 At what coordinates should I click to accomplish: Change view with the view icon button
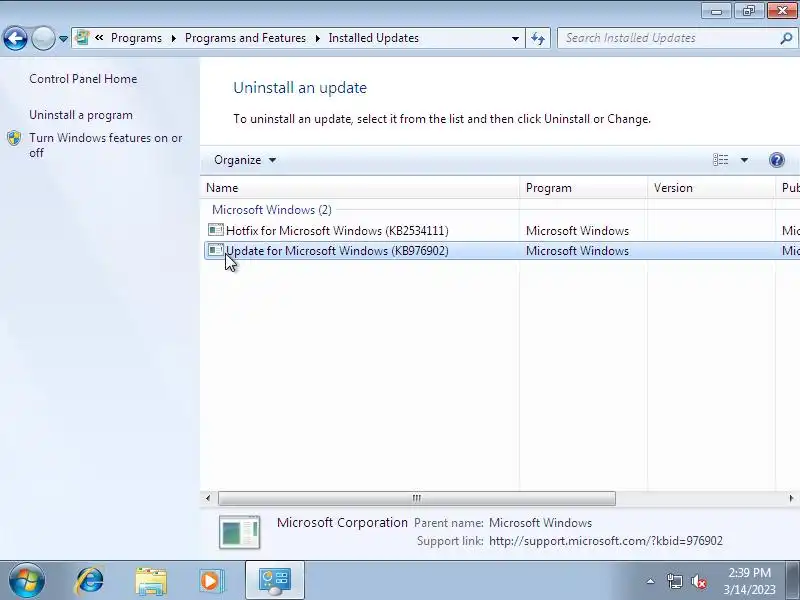click(x=720, y=160)
